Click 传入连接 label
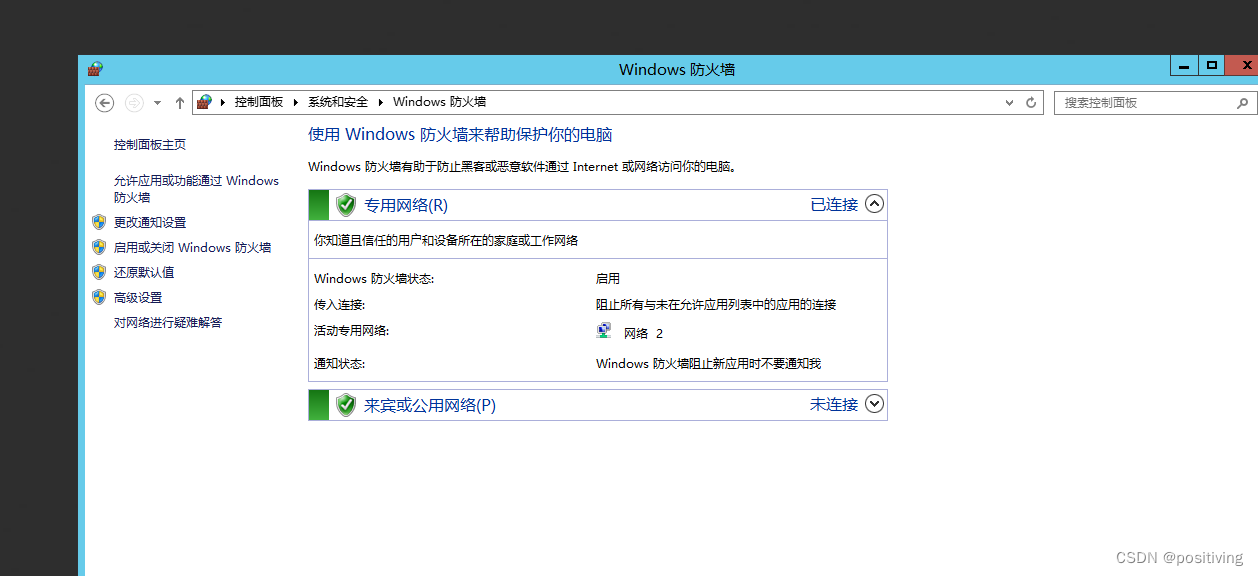Viewport: 1258px width, 576px height. tap(340, 304)
